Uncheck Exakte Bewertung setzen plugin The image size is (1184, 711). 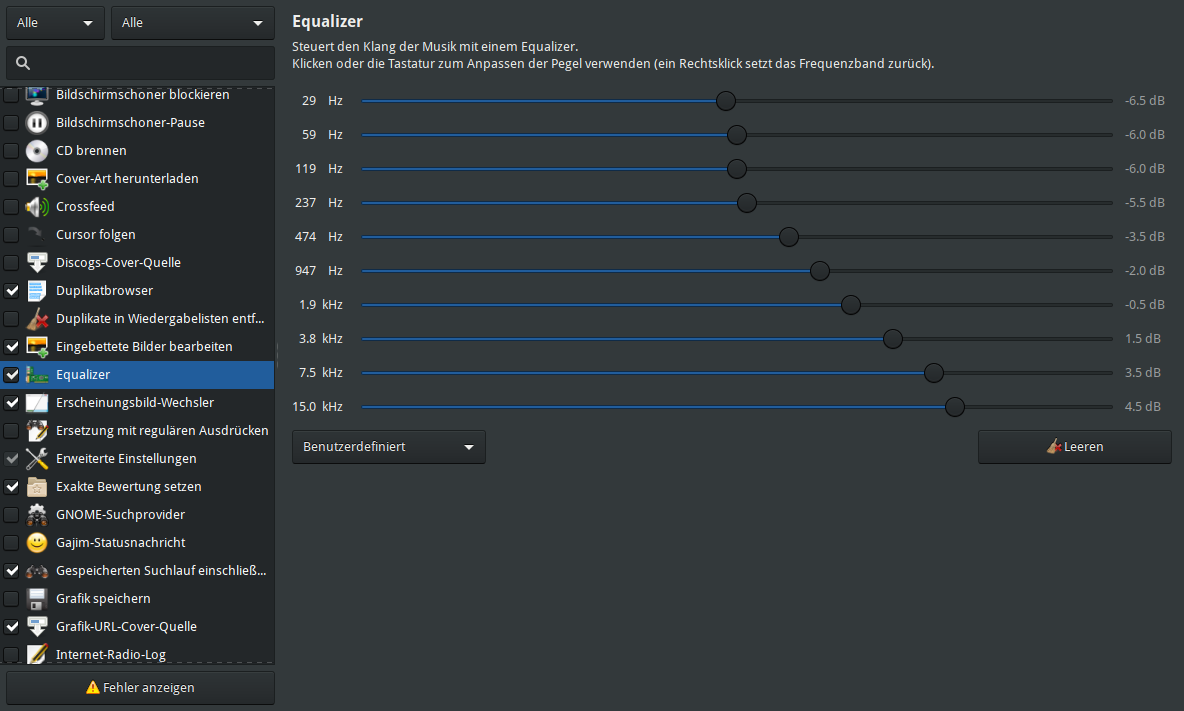pos(11,486)
